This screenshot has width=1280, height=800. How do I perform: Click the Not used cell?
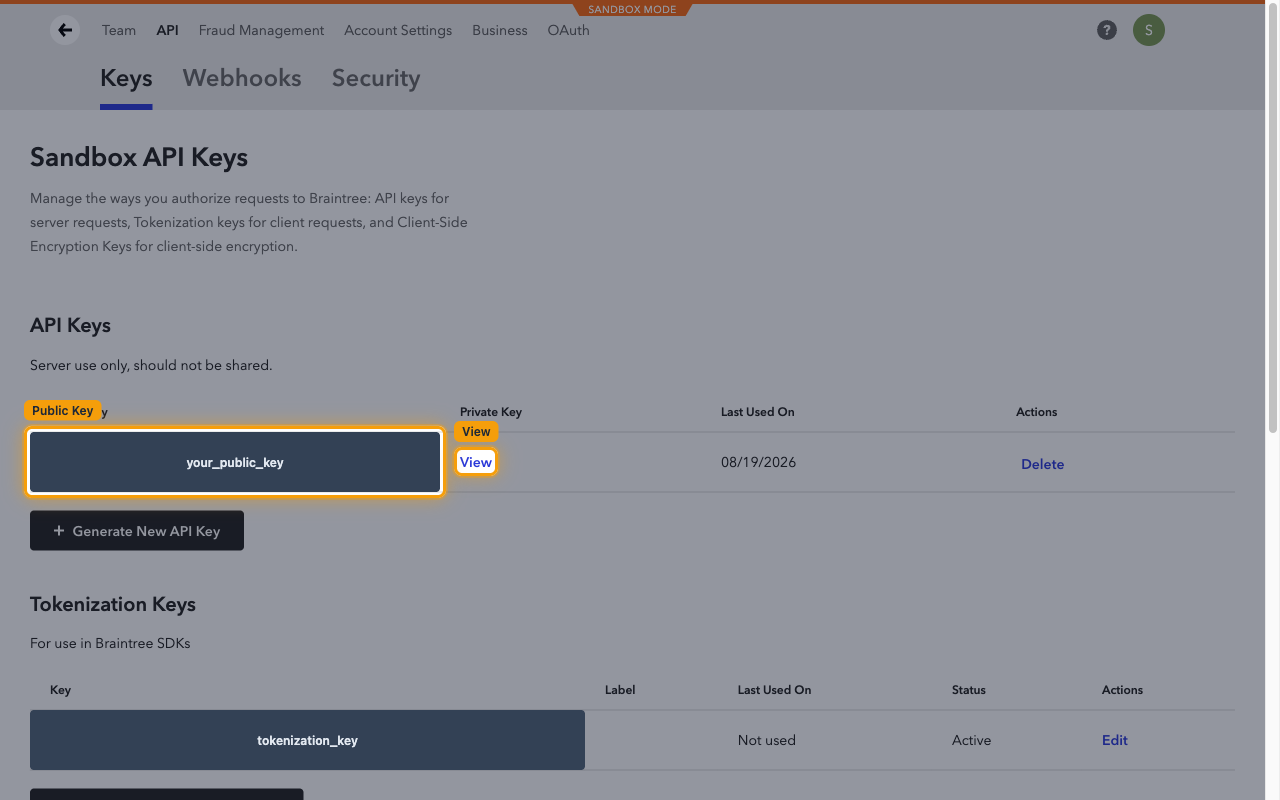(767, 740)
